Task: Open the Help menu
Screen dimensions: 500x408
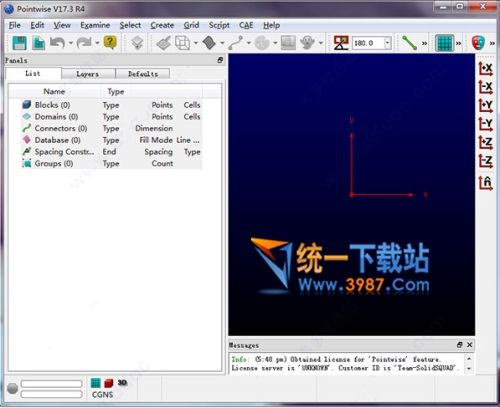Action: click(x=271, y=25)
